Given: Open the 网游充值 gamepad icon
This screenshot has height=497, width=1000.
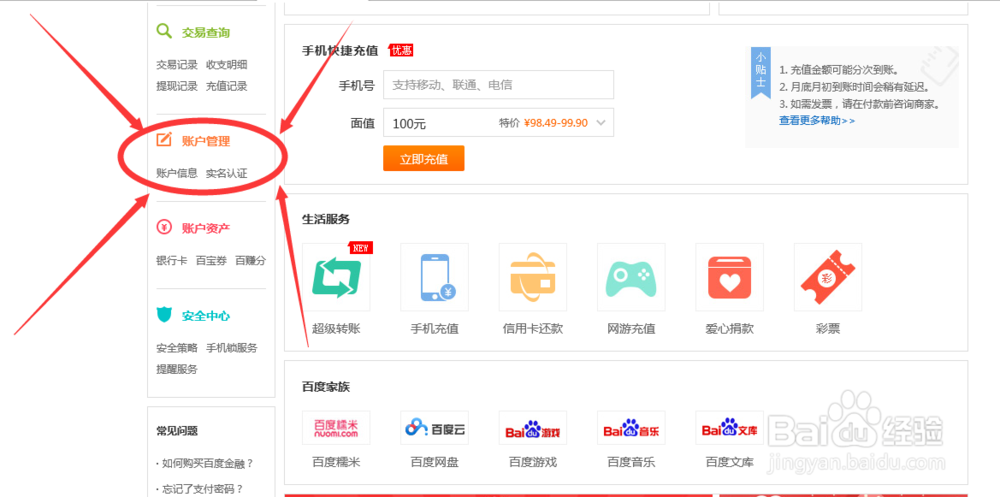Looking at the screenshot, I should point(631,278).
